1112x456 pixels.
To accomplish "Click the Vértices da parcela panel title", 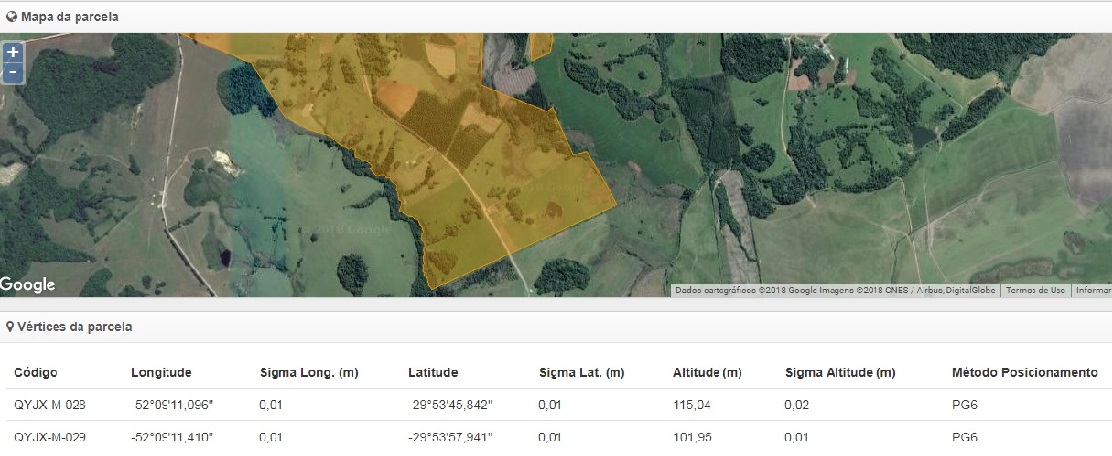I will (x=74, y=327).
